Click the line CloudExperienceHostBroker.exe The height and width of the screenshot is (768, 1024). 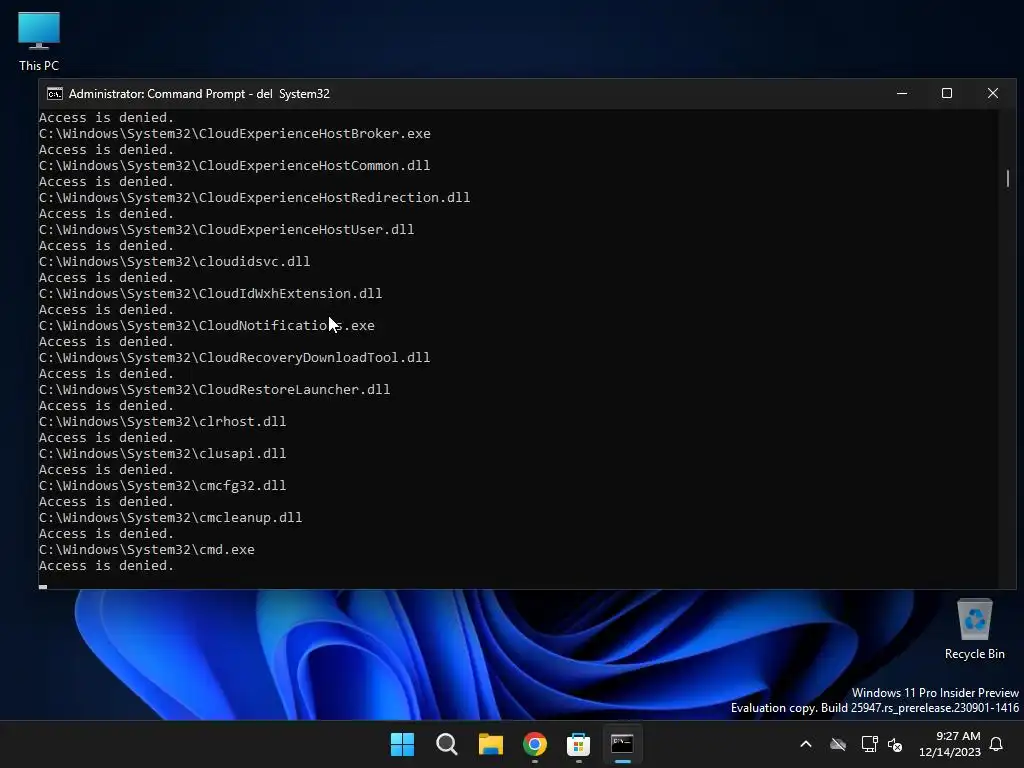click(x=235, y=133)
